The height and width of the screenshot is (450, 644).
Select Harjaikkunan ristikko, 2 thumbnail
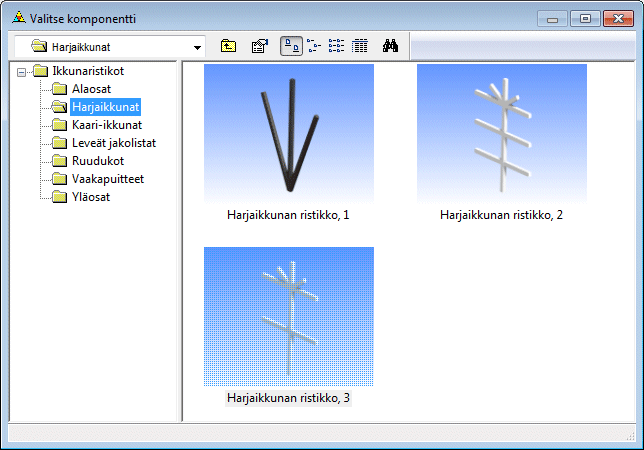tap(501, 134)
